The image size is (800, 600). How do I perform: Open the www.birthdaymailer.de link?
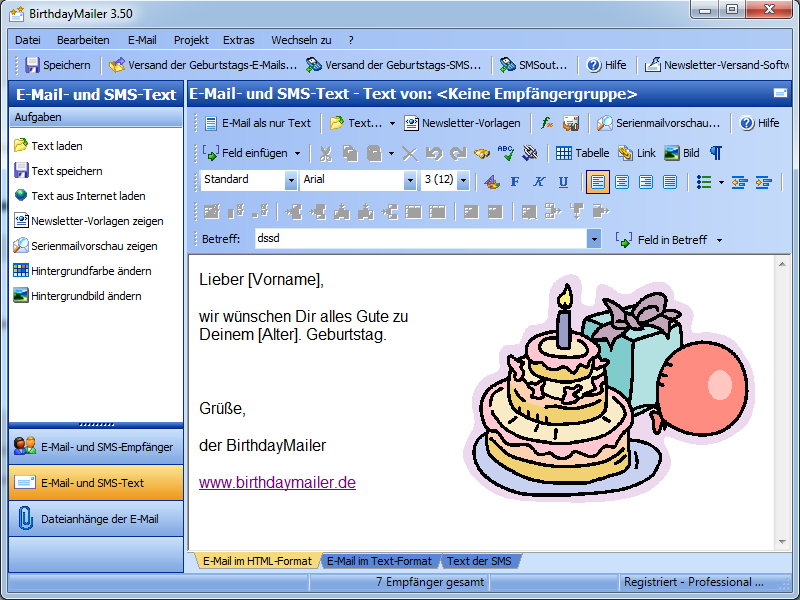point(278,482)
